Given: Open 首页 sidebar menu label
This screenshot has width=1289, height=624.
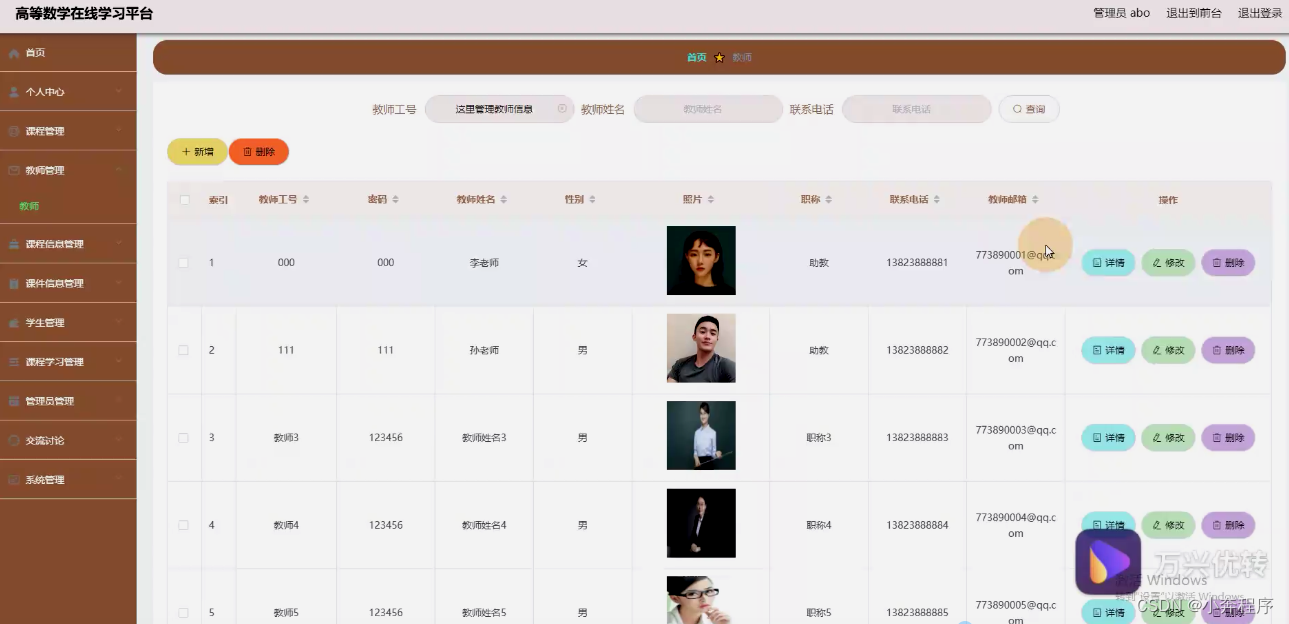Looking at the screenshot, I should coord(35,53).
